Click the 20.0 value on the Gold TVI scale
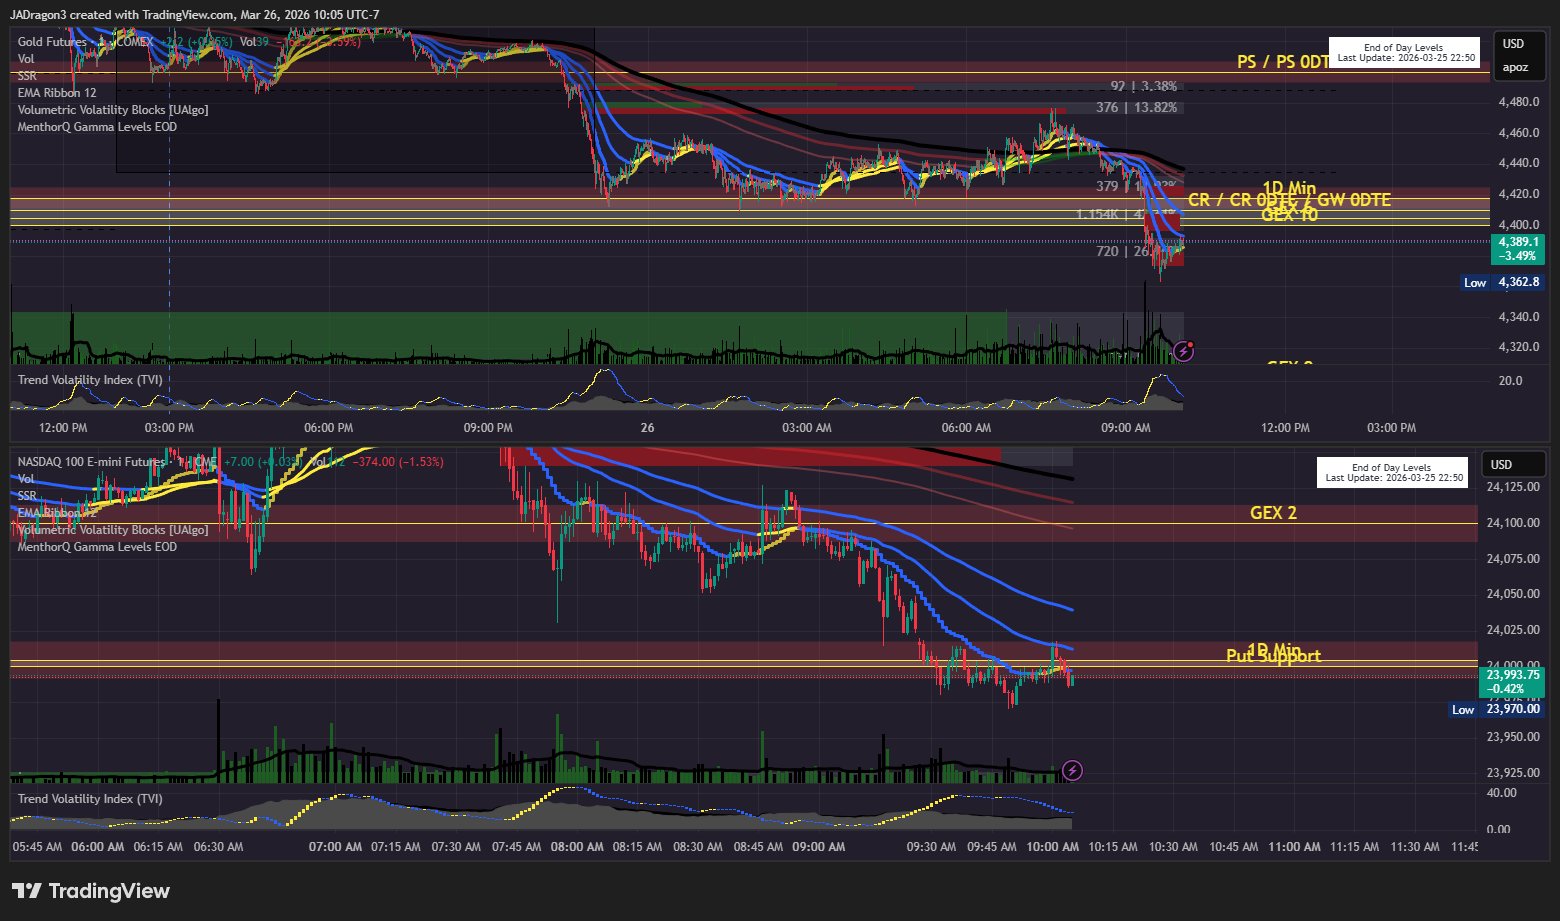 1510,381
